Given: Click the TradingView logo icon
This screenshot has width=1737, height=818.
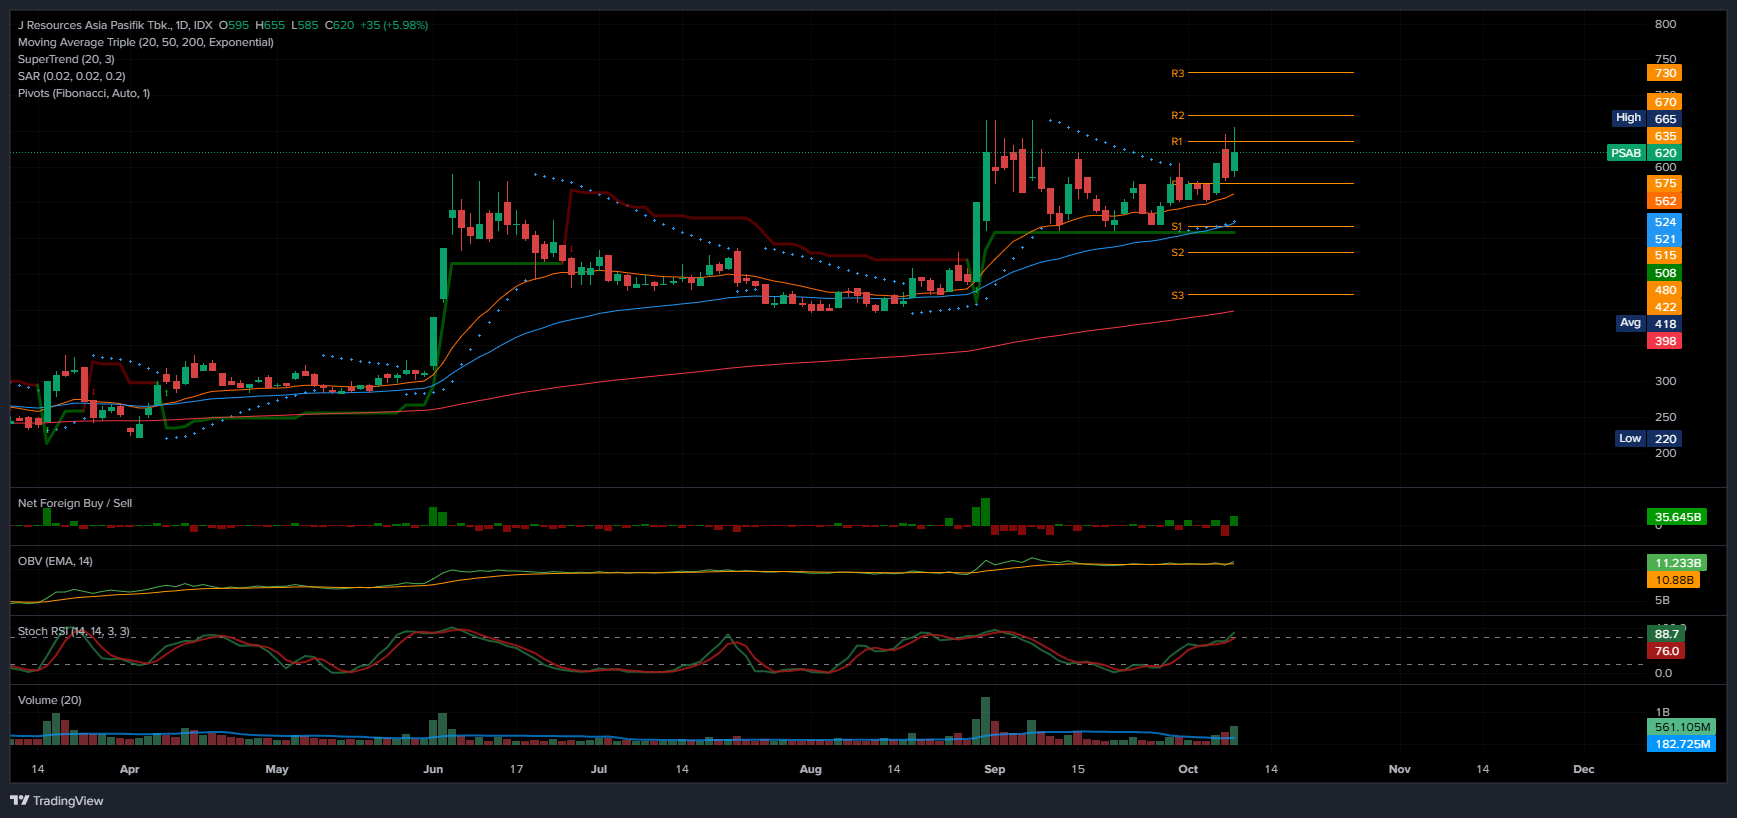Looking at the screenshot, I should pyautogui.click(x=19, y=800).
